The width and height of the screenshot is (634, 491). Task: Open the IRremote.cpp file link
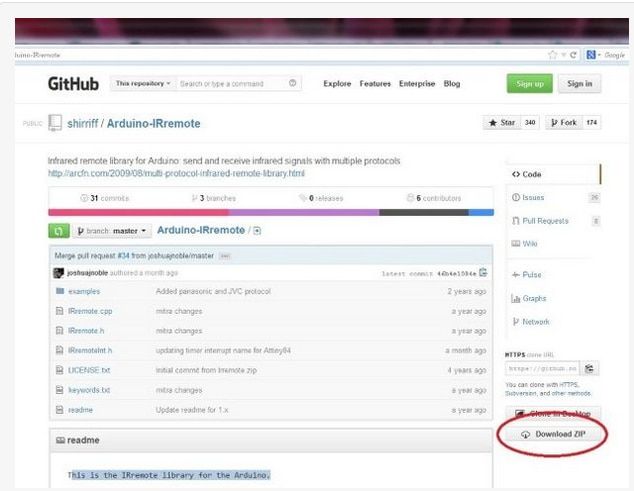(x=90, y=311)
